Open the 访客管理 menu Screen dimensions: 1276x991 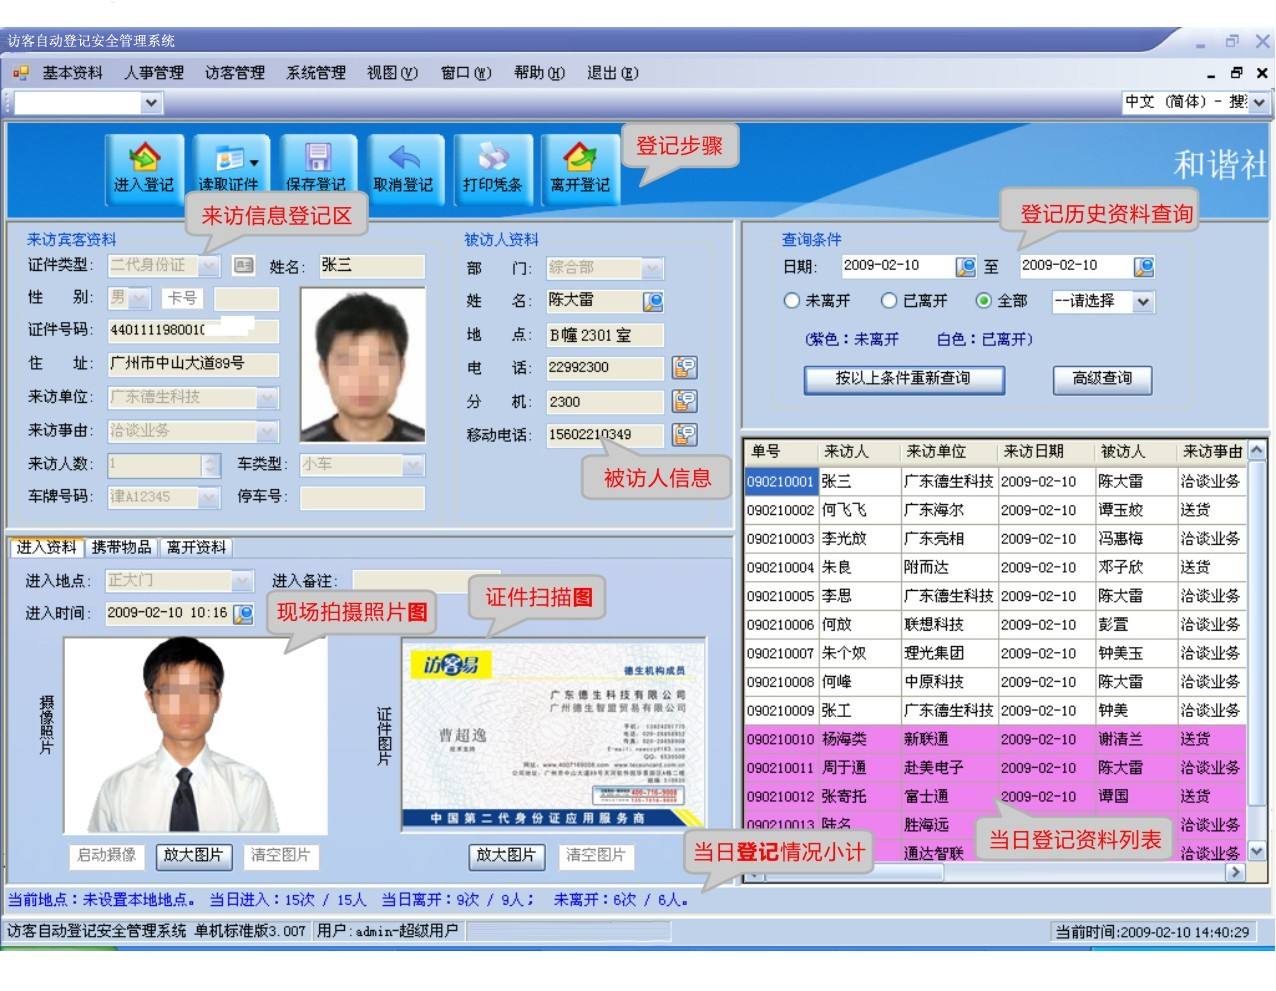point(236,72)
